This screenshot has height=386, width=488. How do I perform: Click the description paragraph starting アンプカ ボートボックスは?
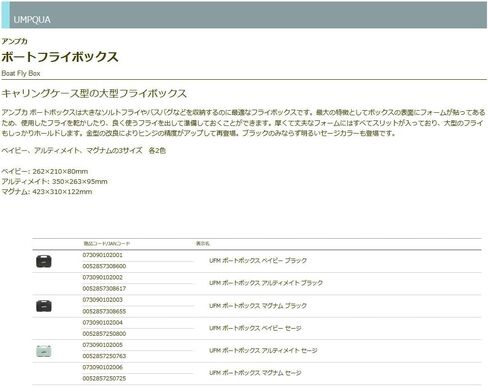[x=243, y=123]
